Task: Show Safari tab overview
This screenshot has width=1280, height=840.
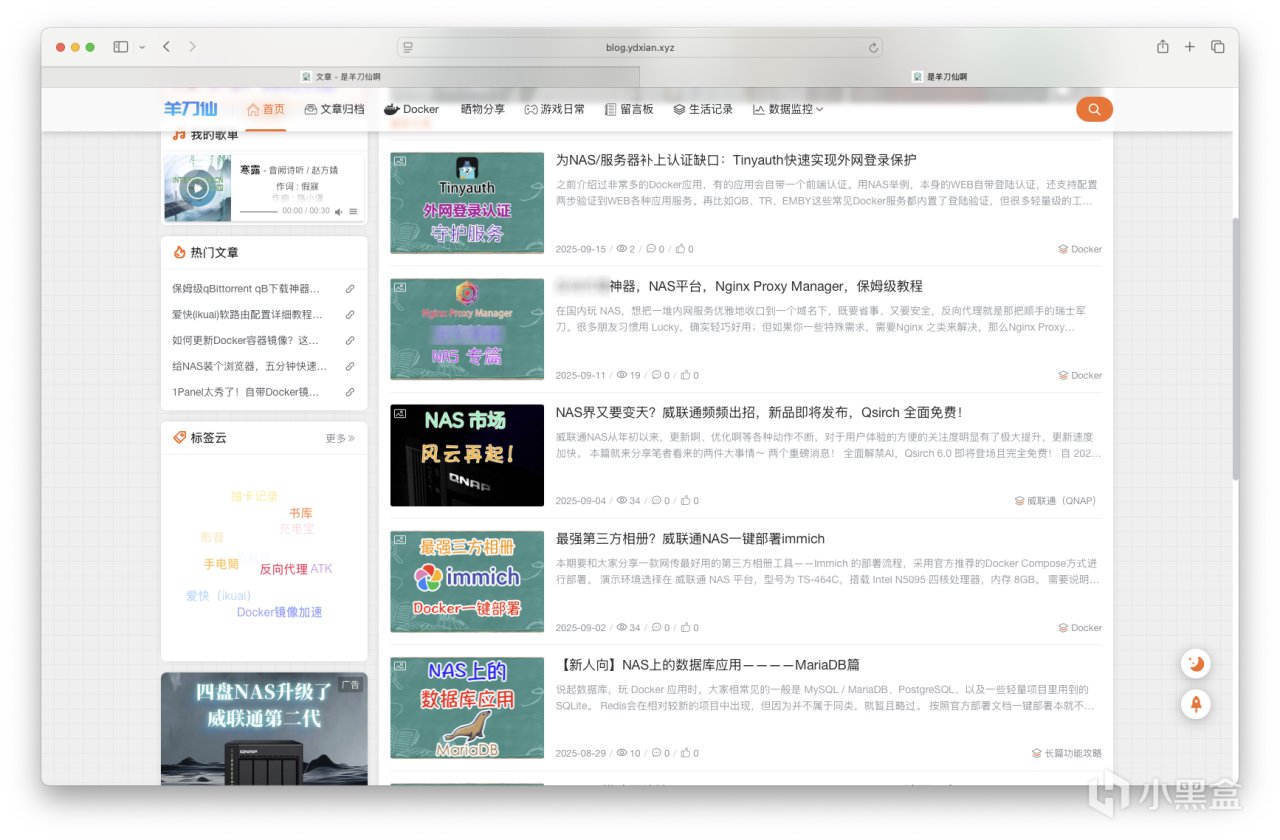Action: click(1218, 47)
